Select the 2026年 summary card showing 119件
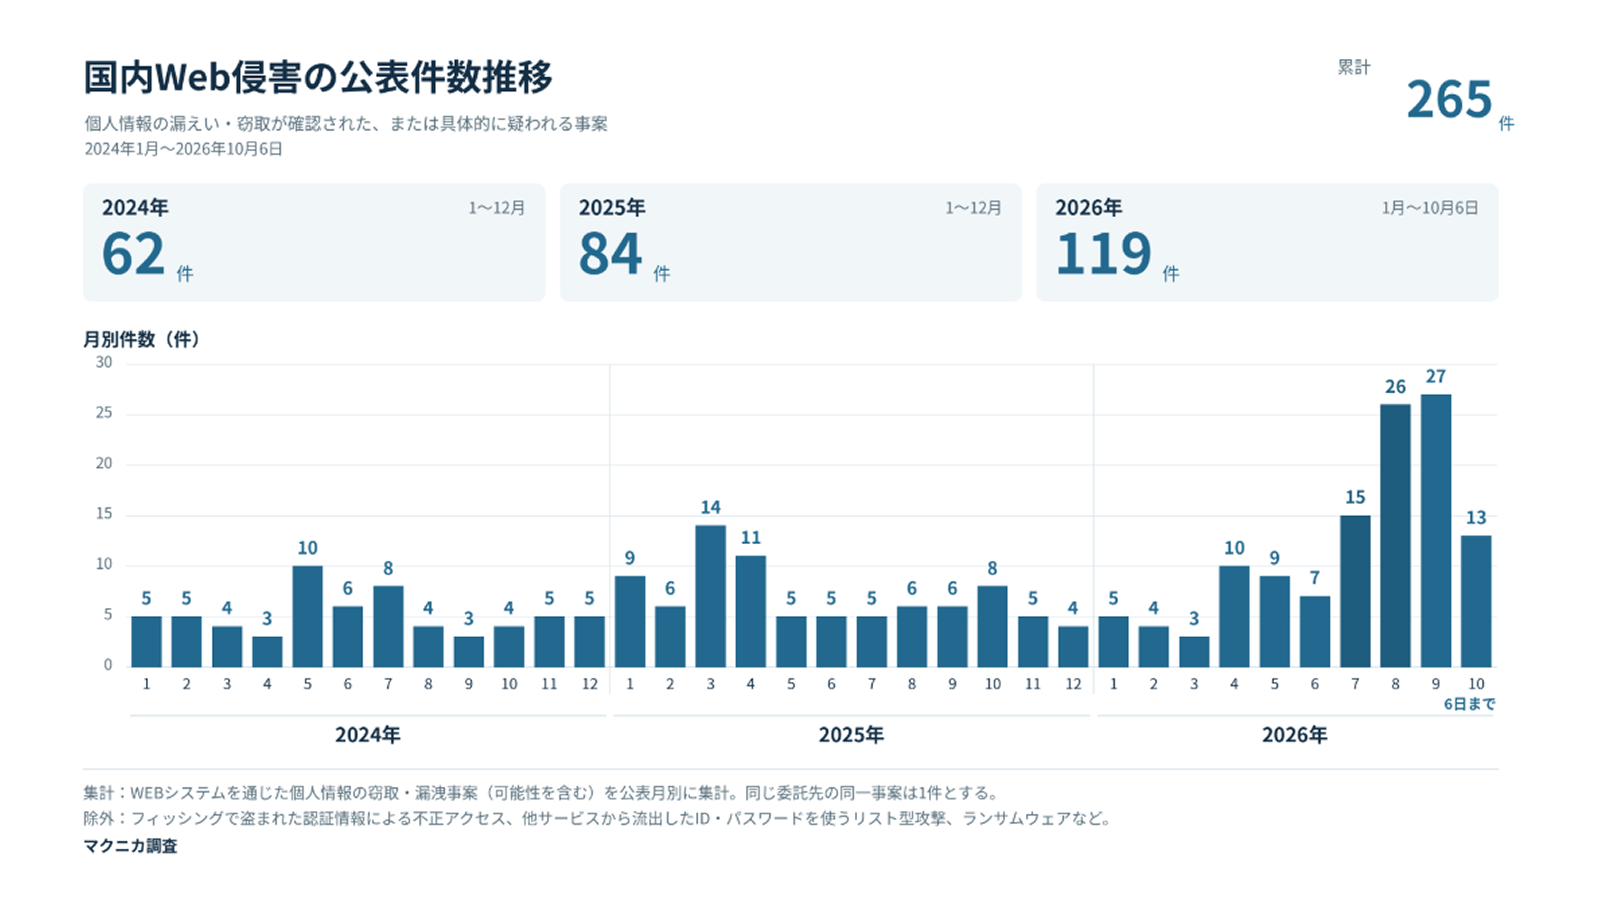Screen dimensions: 1600x900 tap(1267, 242)
